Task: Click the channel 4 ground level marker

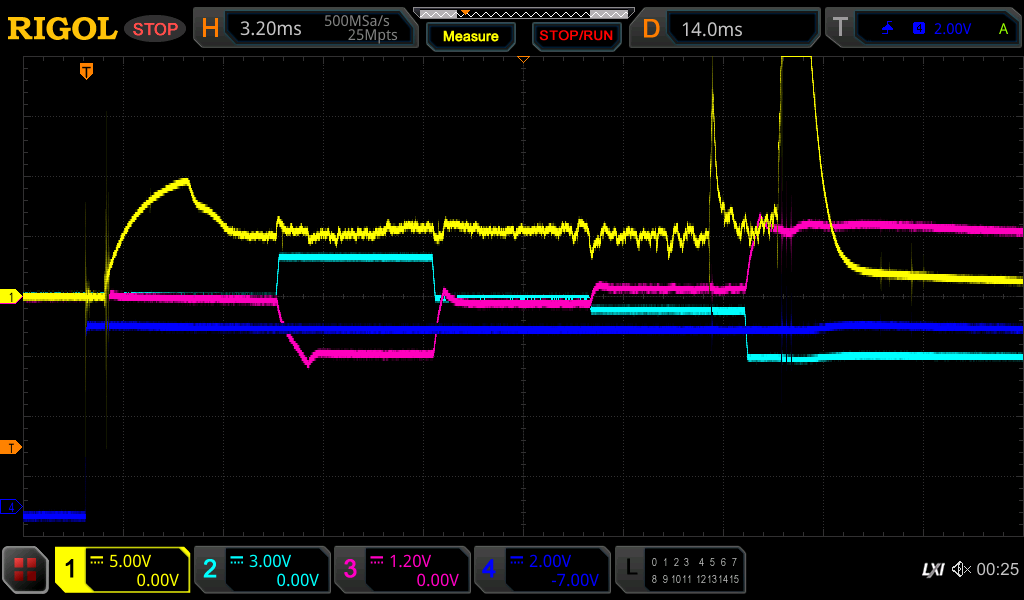Action: point(12,508)
